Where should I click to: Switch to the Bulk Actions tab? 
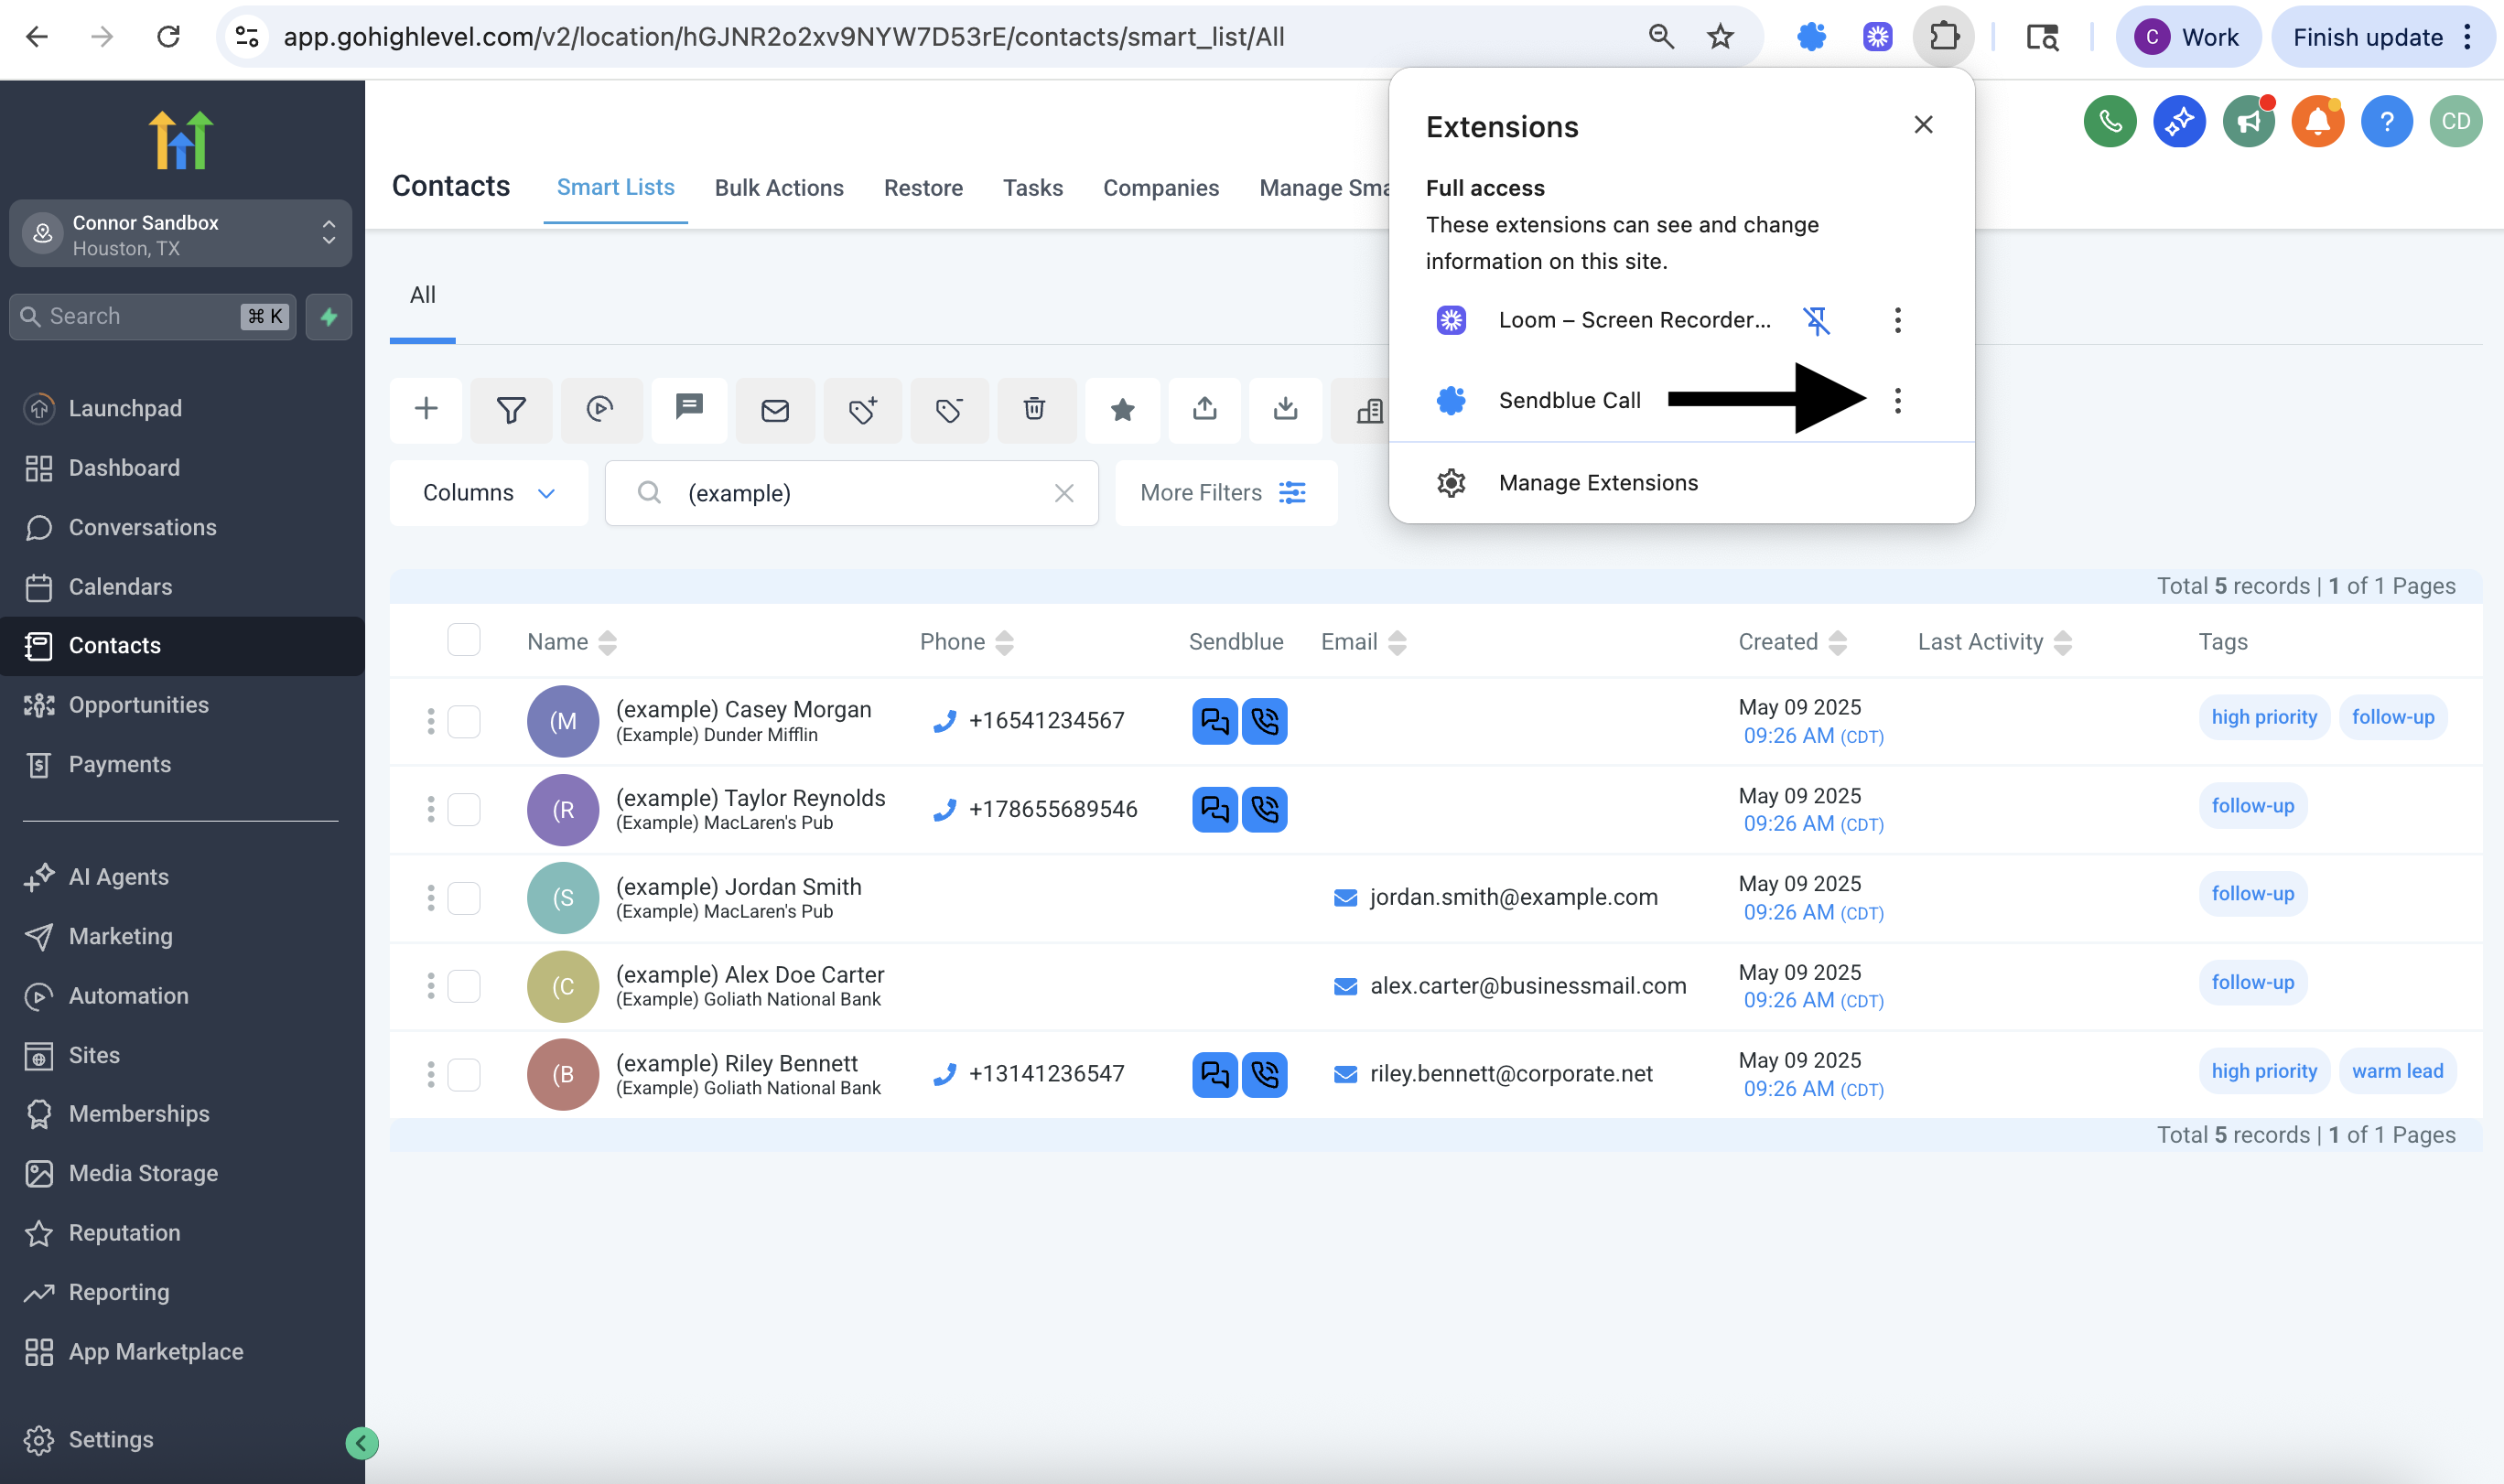pos(779,188)
